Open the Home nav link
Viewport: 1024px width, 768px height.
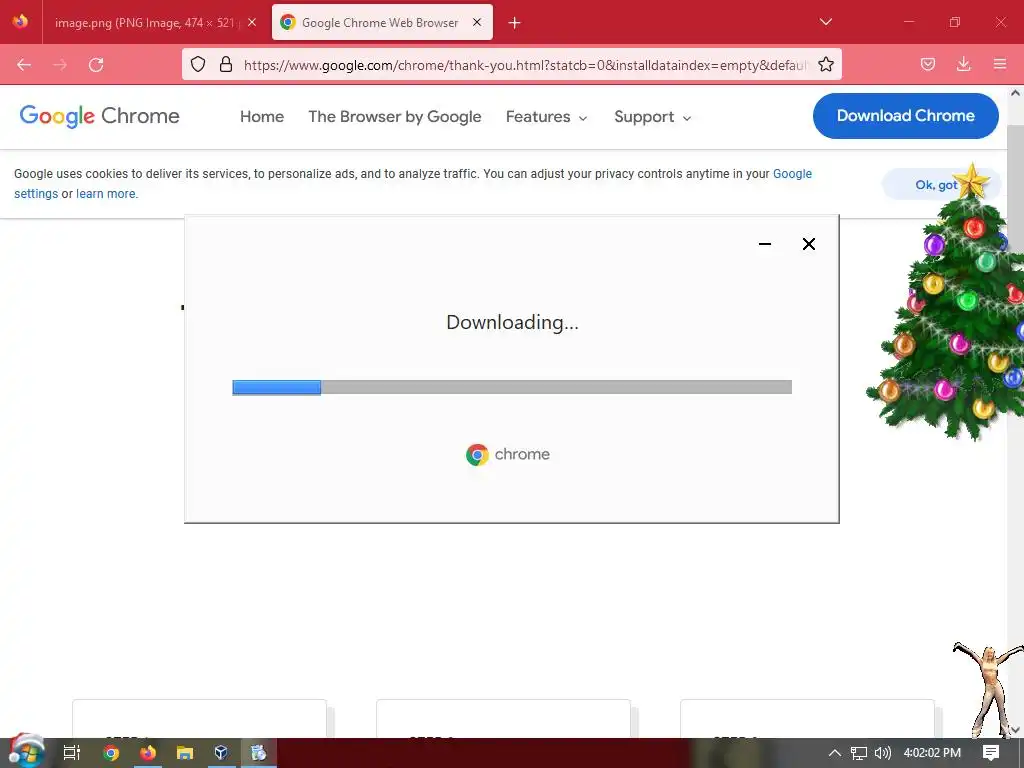click(262, 117)
